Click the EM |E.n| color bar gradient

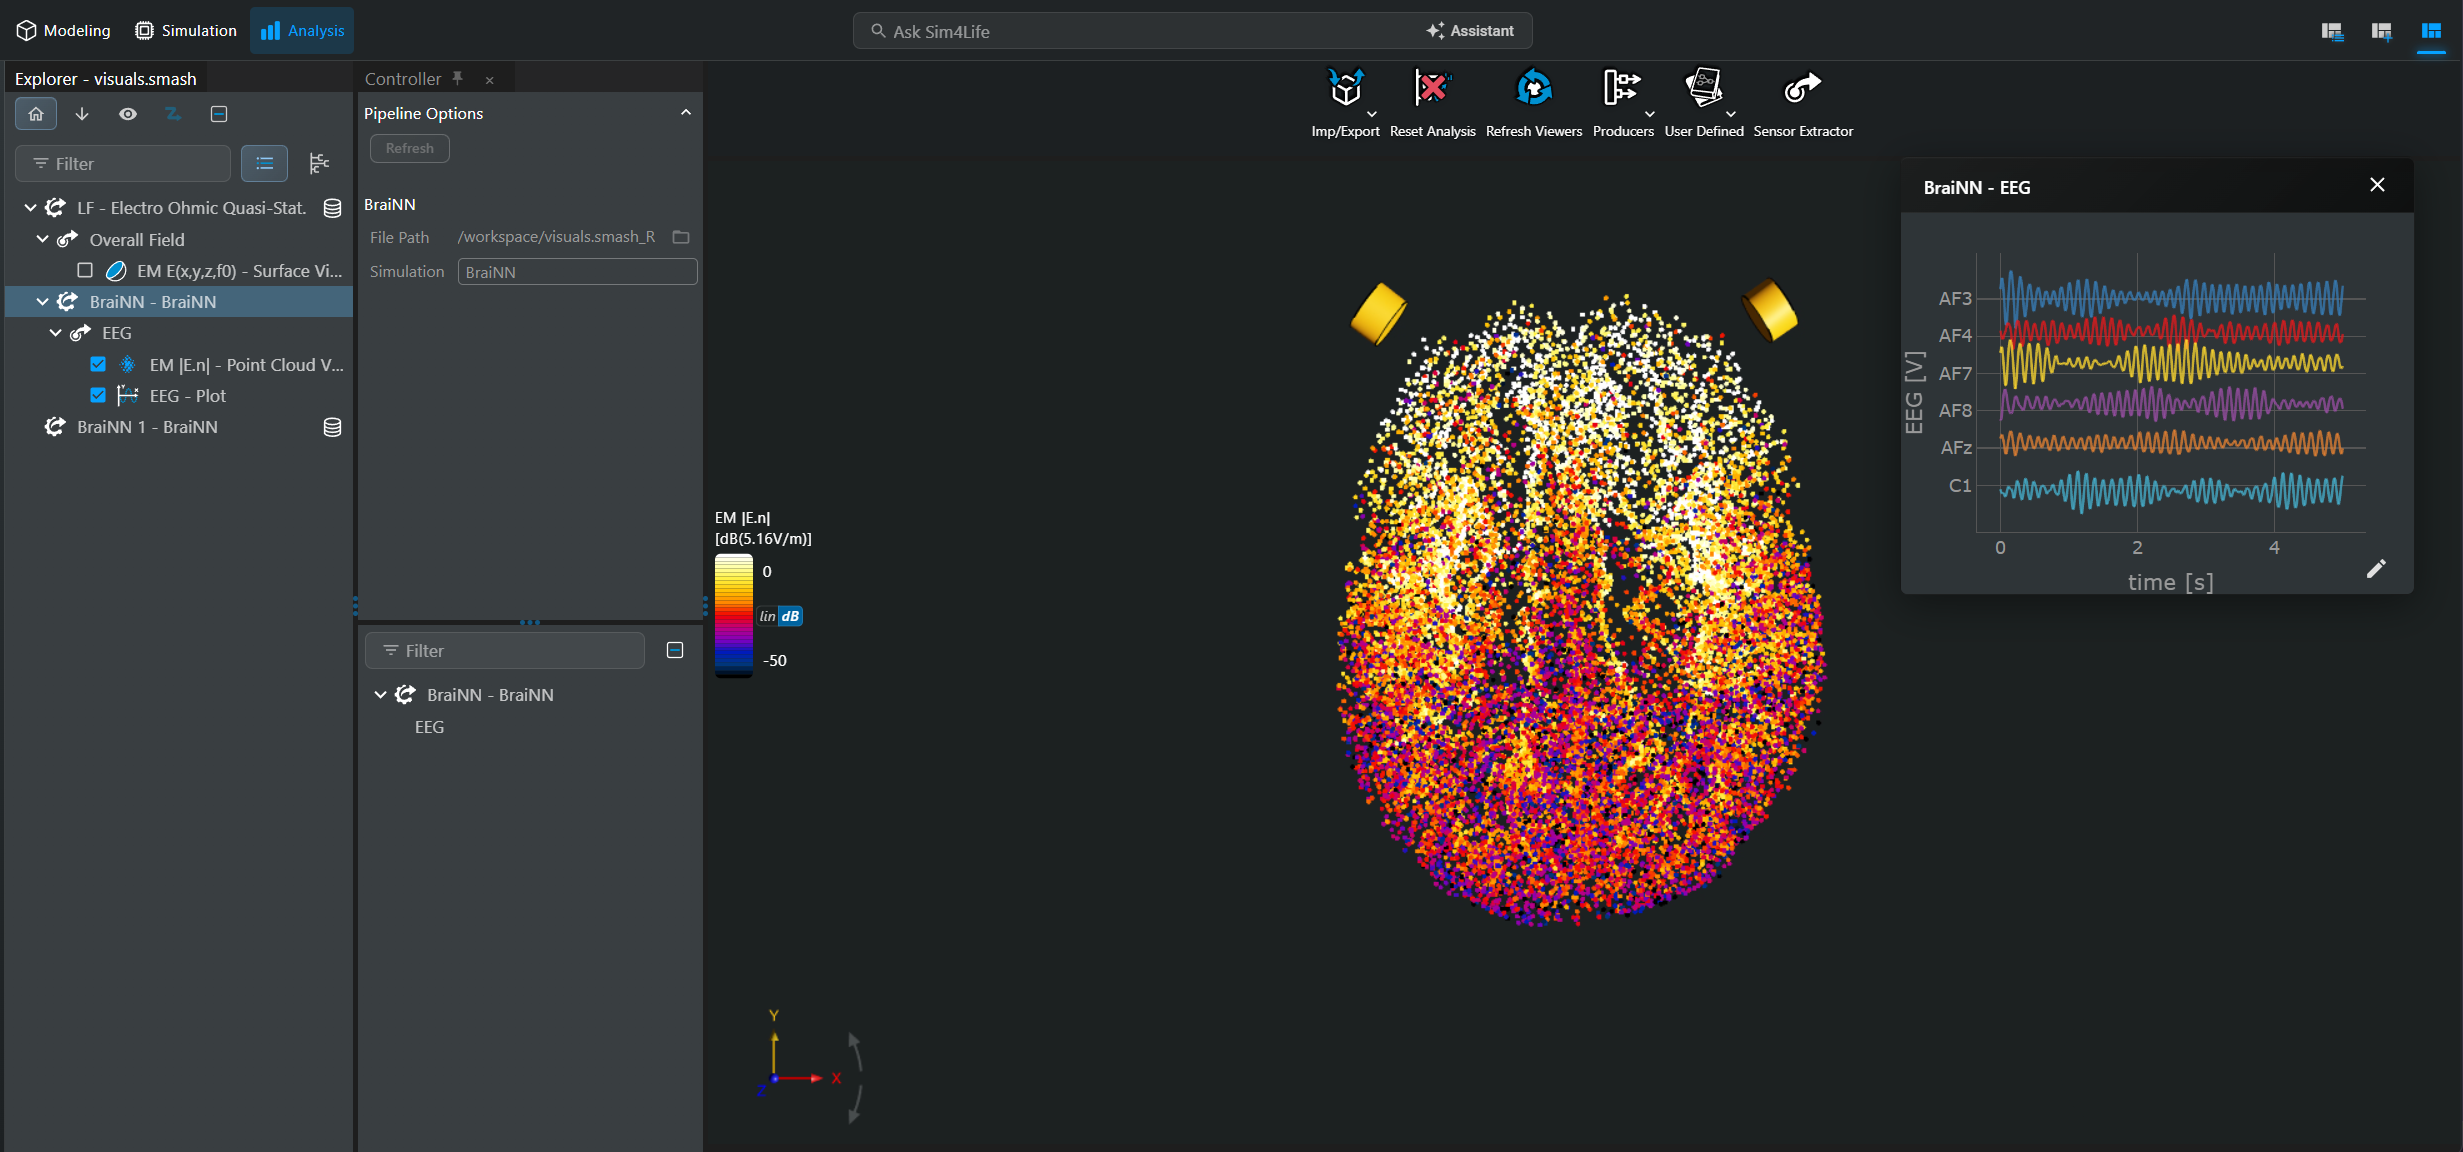733,615
